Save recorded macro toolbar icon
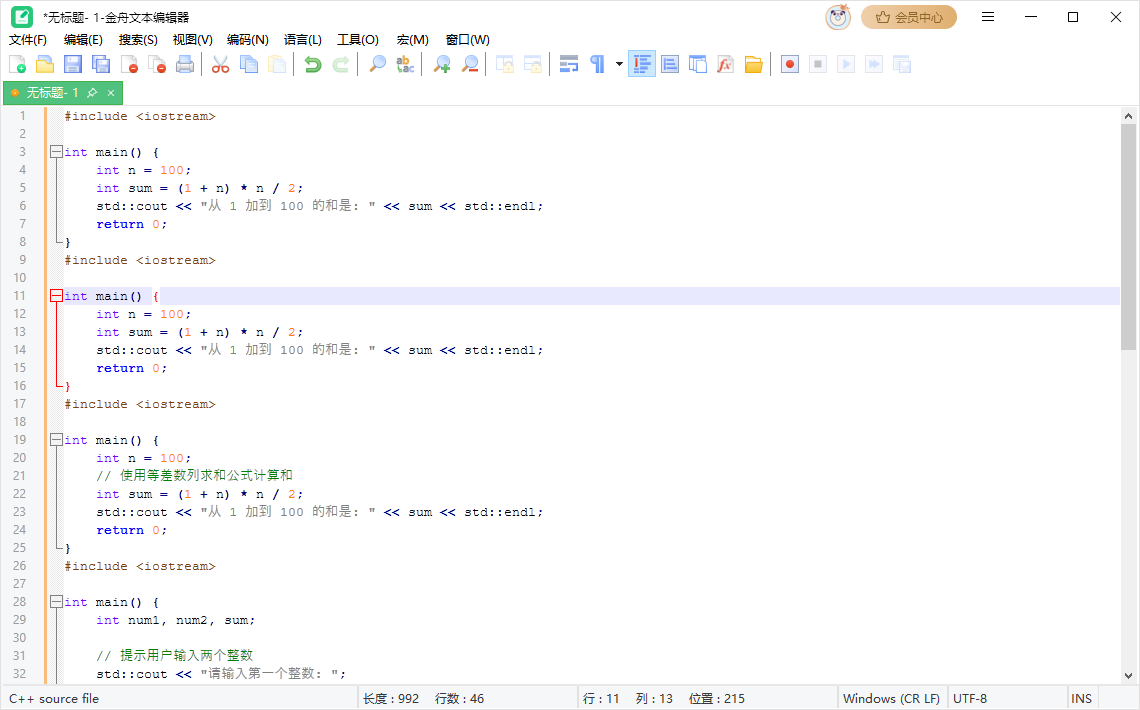Viewport: 1140px width, 710px height. point(902,65)
